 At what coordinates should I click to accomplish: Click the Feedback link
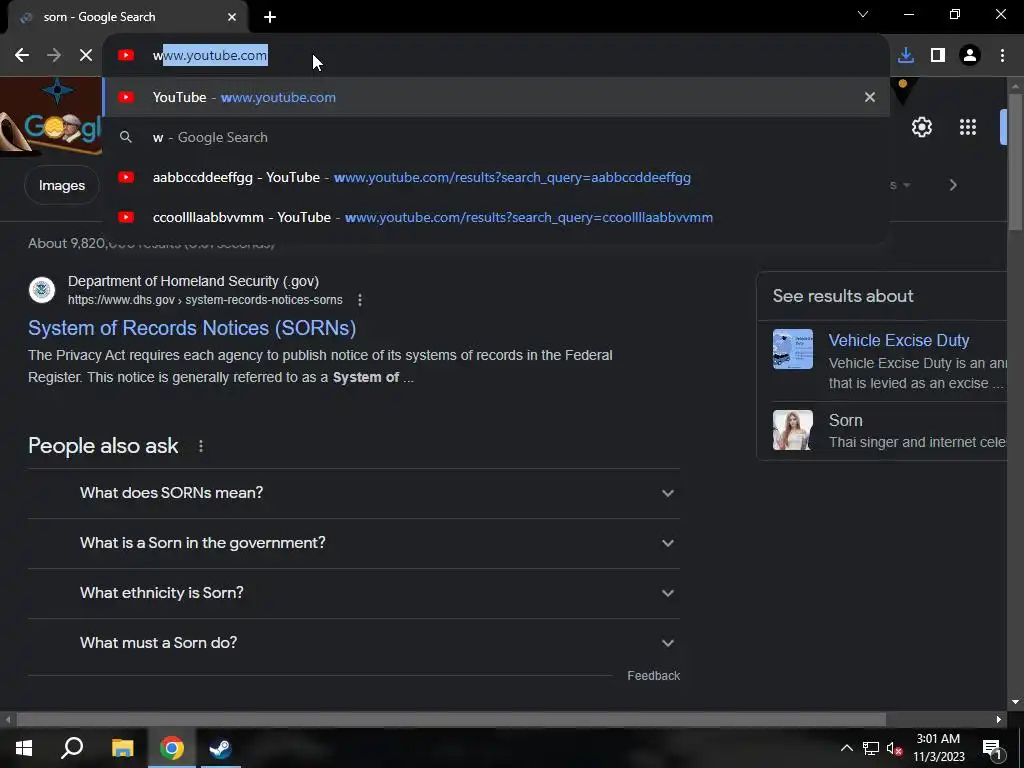pos(653,676)
